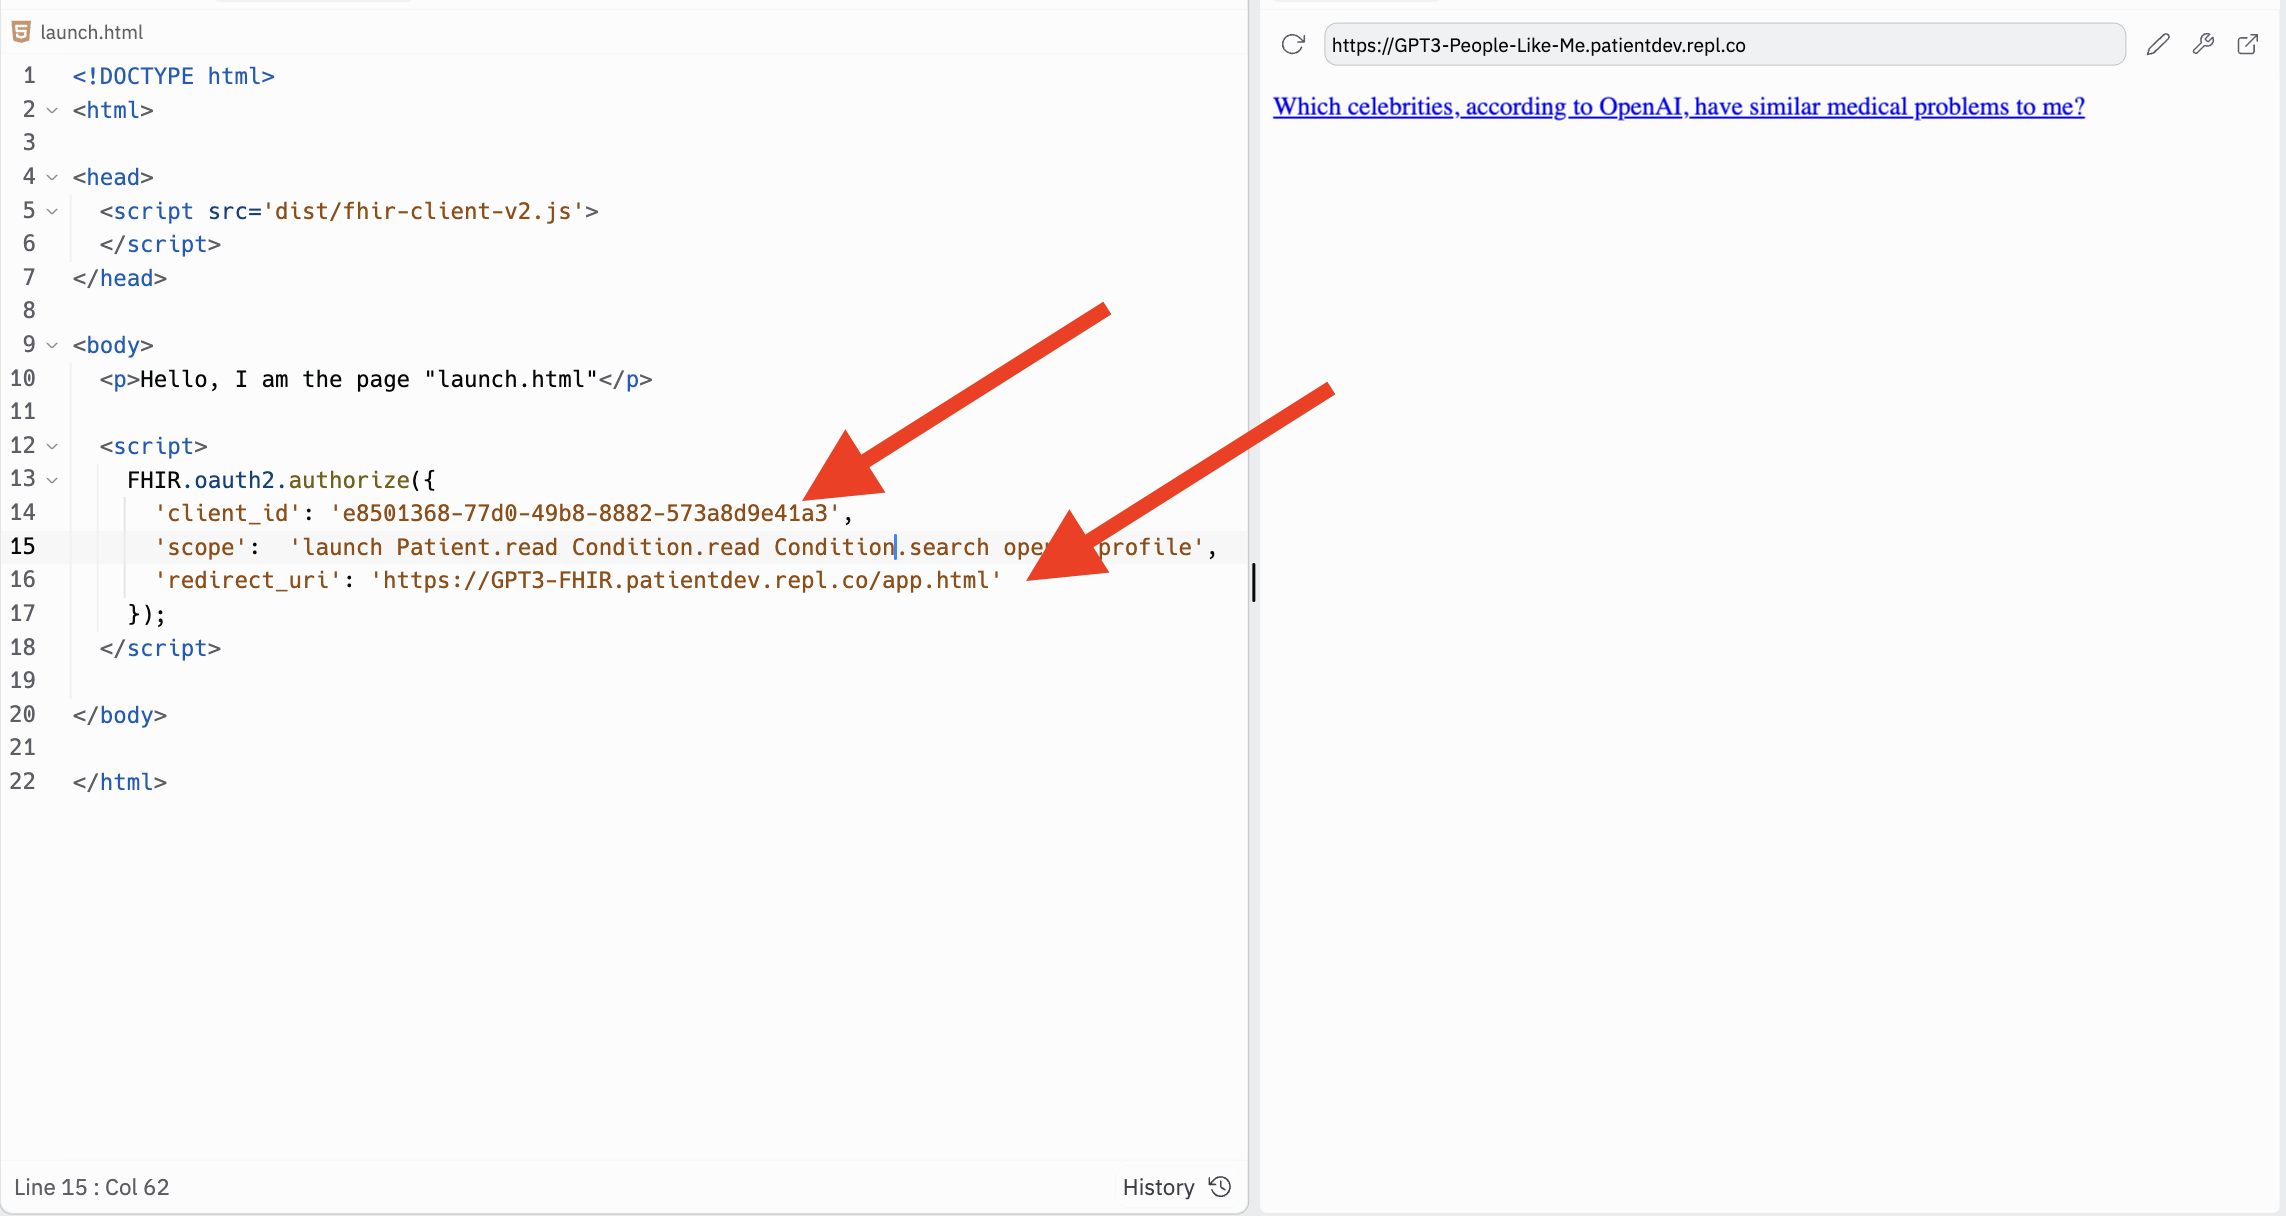Click the 'client_id' key on line 14
Viewport: 2286px width, 1216px height.
tap(228, 513)
